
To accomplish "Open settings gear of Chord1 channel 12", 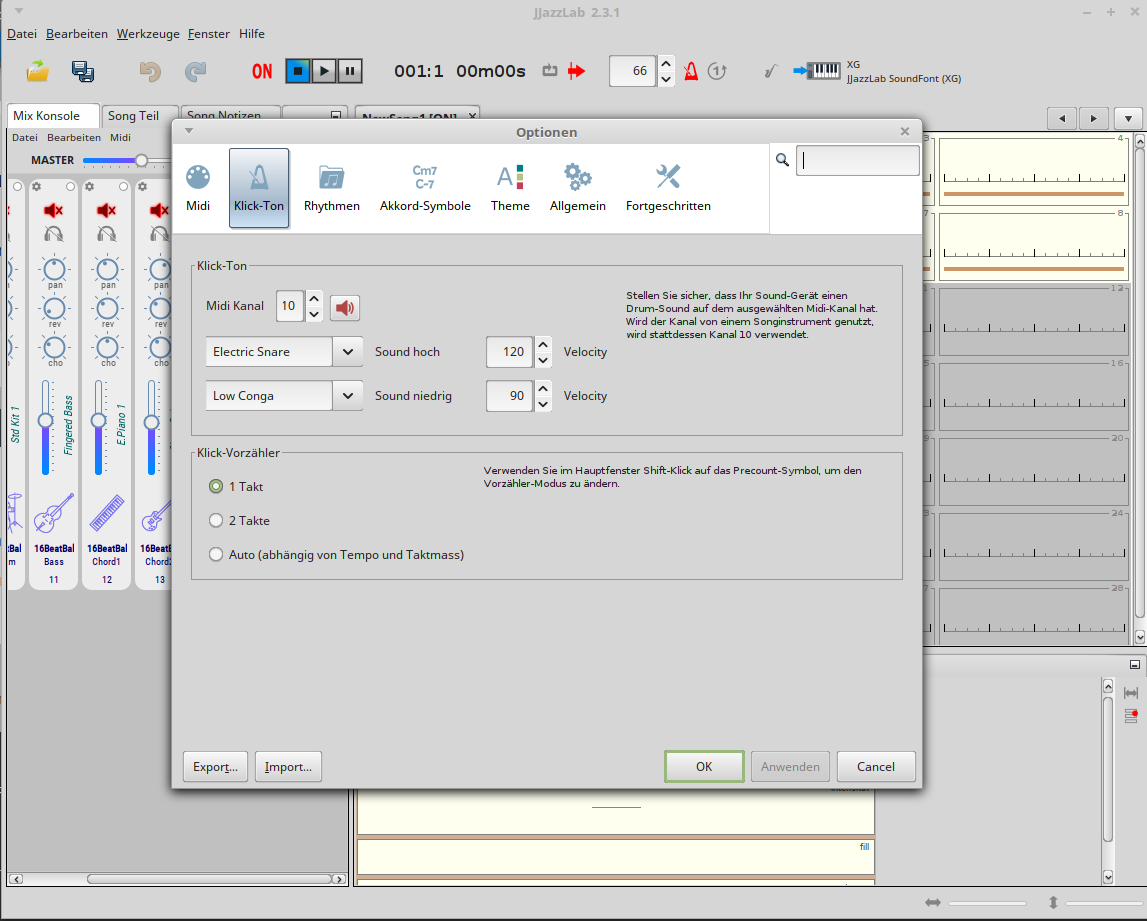I will [89, 187].
